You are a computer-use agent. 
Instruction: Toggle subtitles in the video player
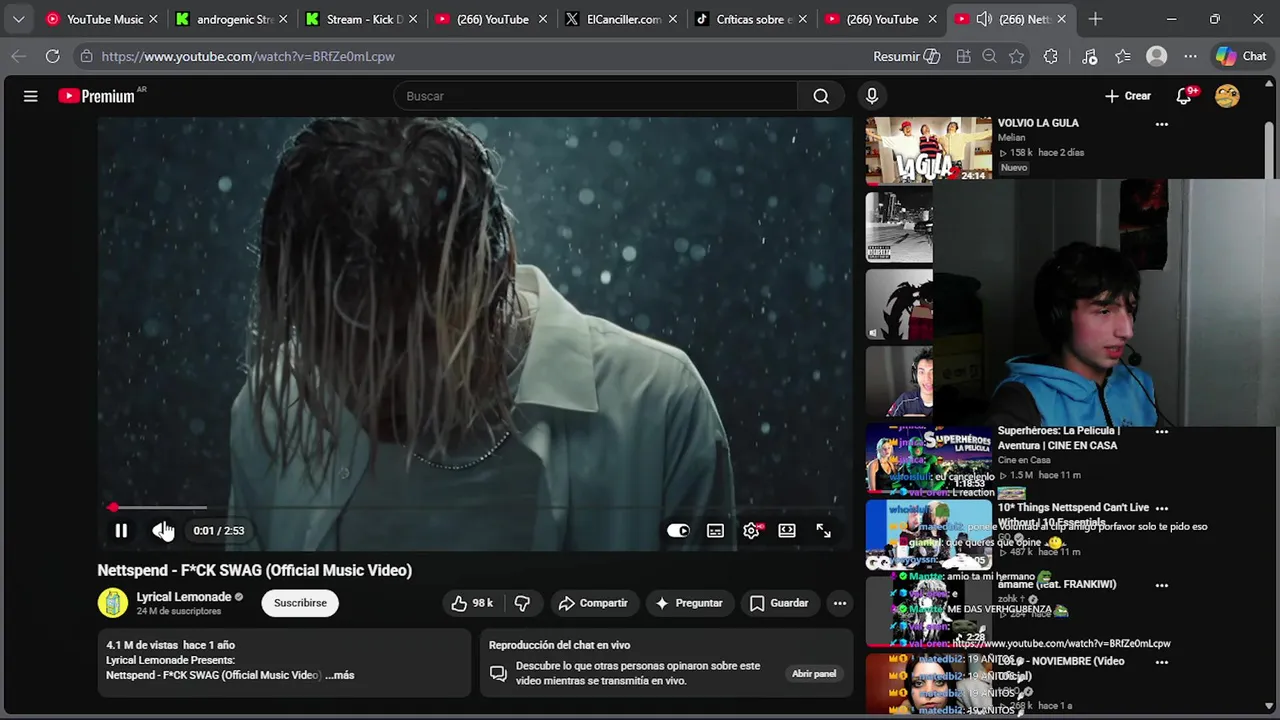pos(715,531)
